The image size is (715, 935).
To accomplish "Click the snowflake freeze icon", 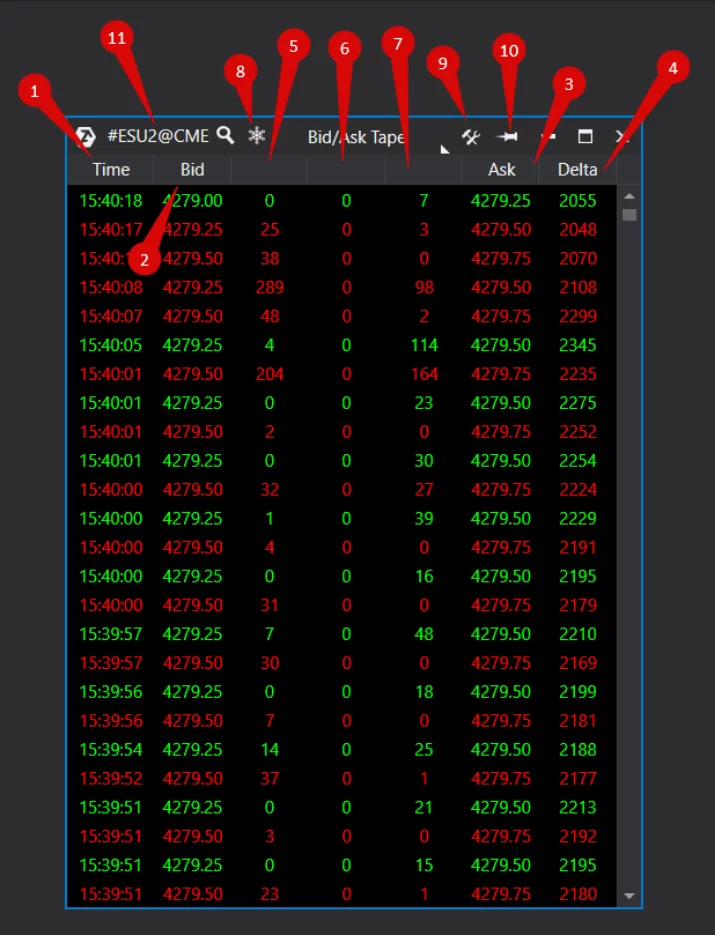I will pyautogui.click(x=257, y=136).
